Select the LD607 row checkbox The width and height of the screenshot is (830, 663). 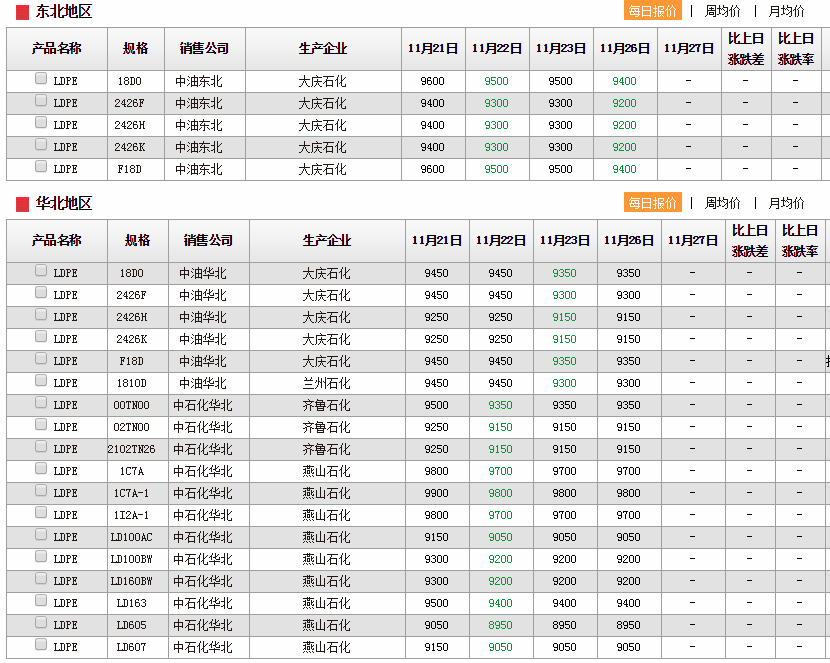click(41, 645)
